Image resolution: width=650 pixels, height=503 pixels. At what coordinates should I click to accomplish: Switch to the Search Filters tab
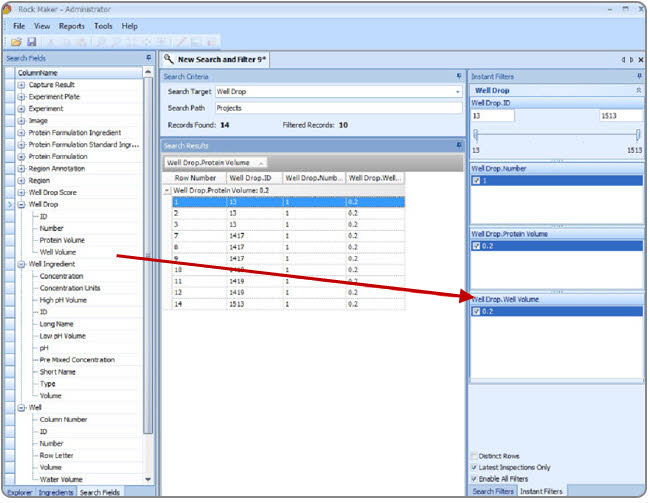click(493, 491)
